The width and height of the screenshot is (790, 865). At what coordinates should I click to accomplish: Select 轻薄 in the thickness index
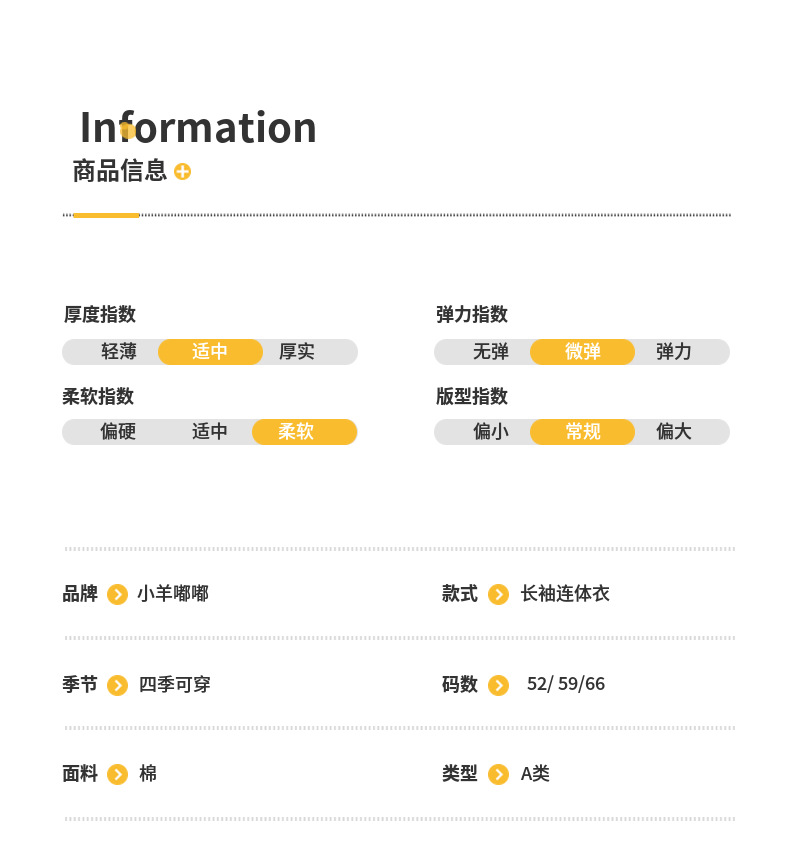(119, 352)
